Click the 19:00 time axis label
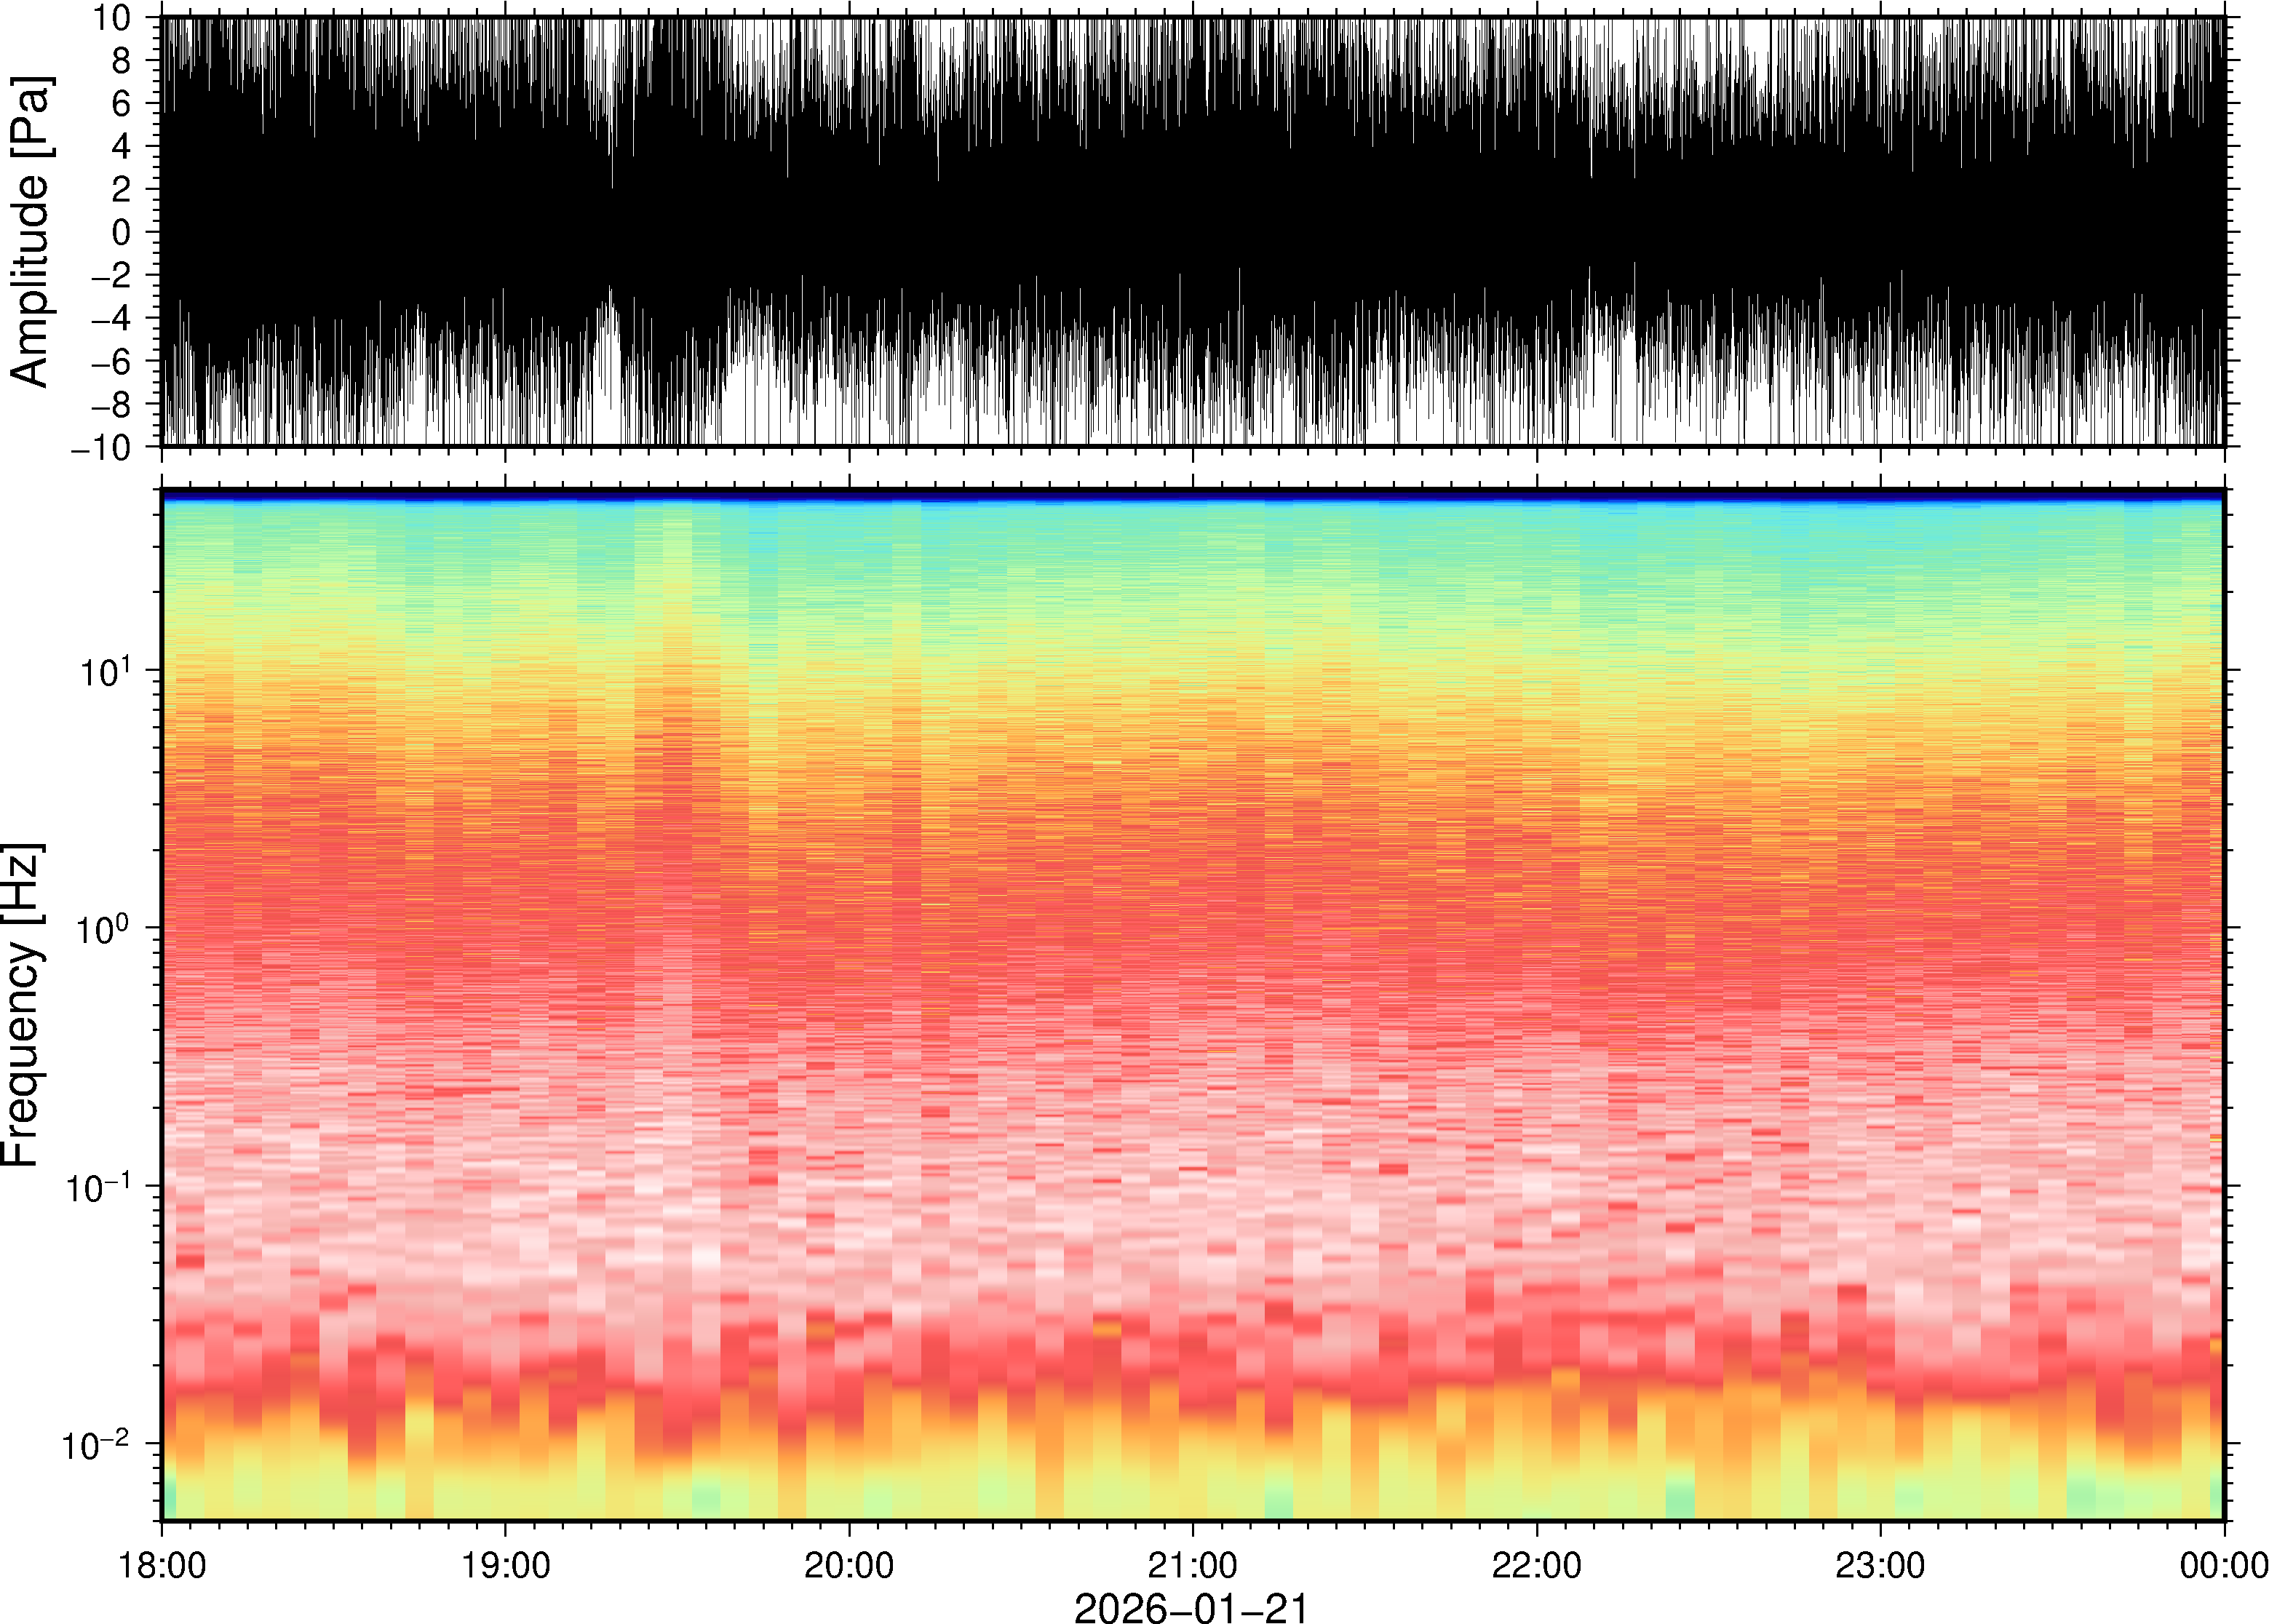Image resolution: width=2269 pixels, height=1624 pixels. 505,1565
